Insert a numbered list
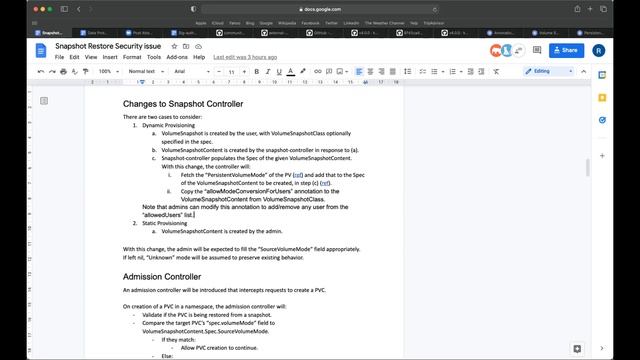Viewport: 640px width, 360px height. coord(453,71)
